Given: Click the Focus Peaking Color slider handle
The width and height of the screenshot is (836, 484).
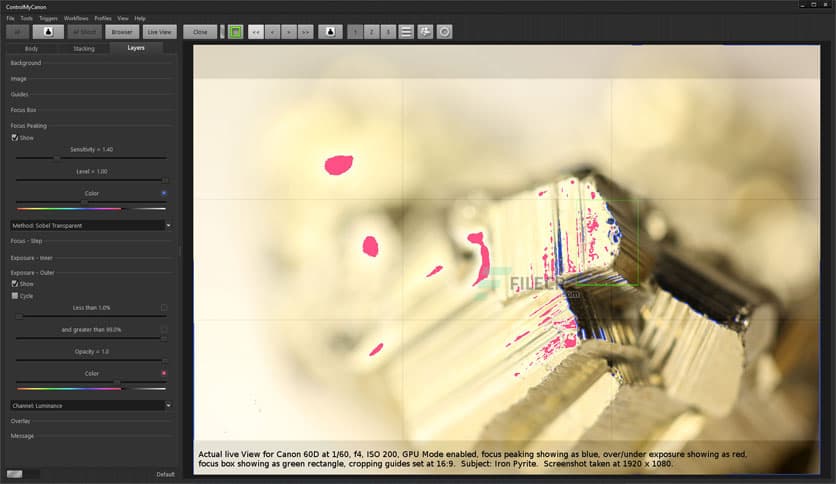Looking at the screenshot, I should click(x=84, y=202).
